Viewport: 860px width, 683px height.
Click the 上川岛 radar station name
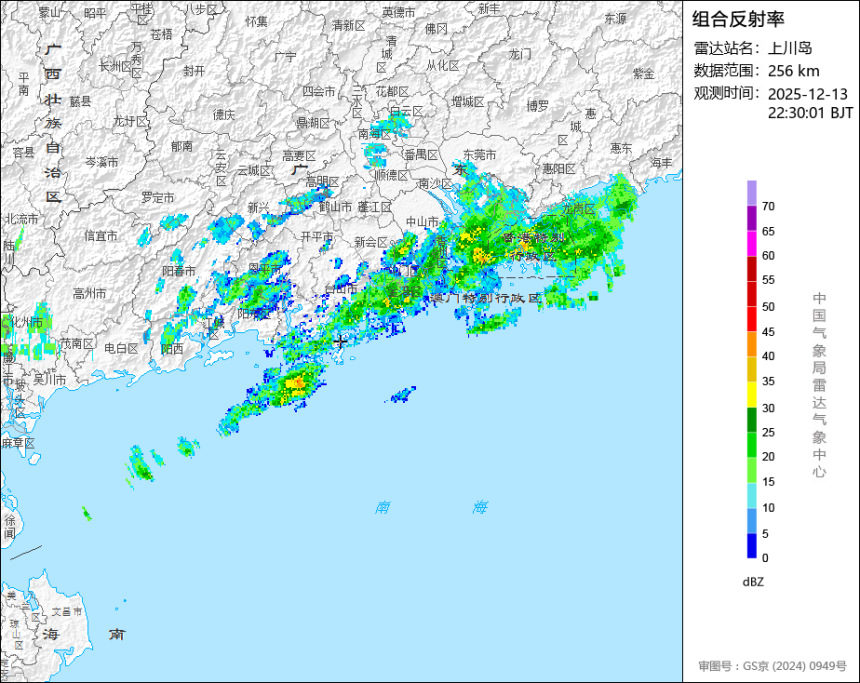790,48
